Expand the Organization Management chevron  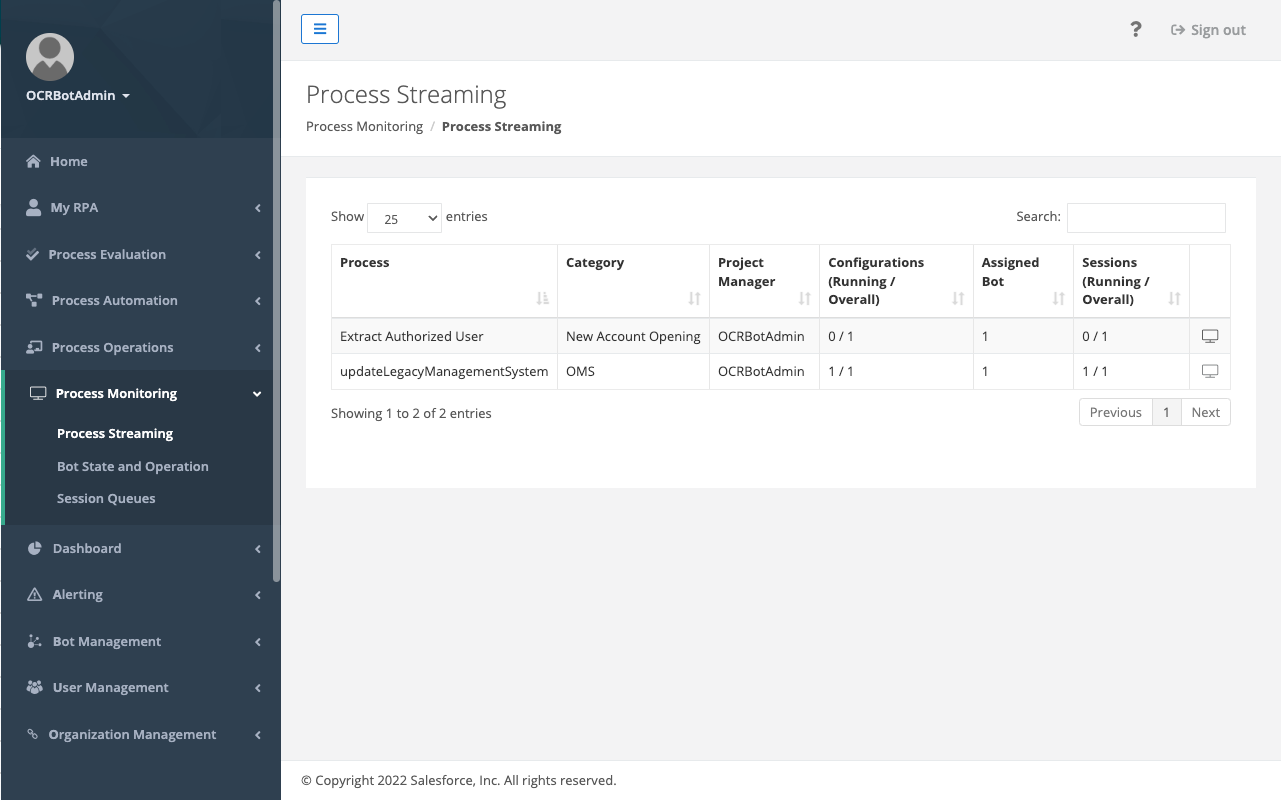point(258,735)
